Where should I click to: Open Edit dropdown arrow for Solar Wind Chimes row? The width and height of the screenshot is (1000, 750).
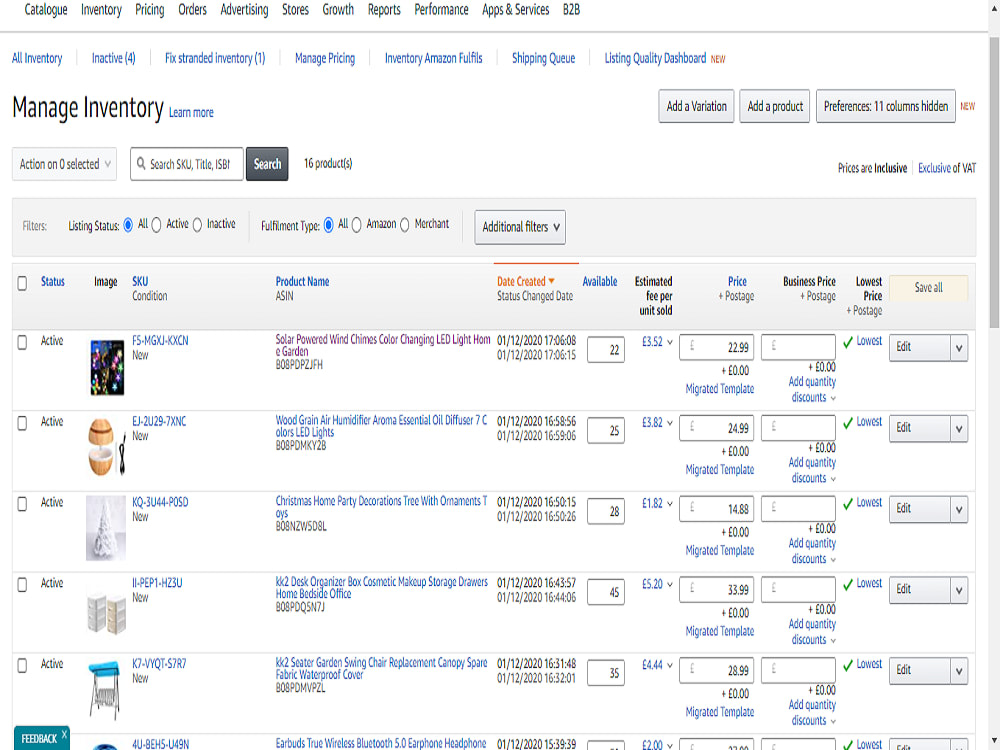pos(959,348)
